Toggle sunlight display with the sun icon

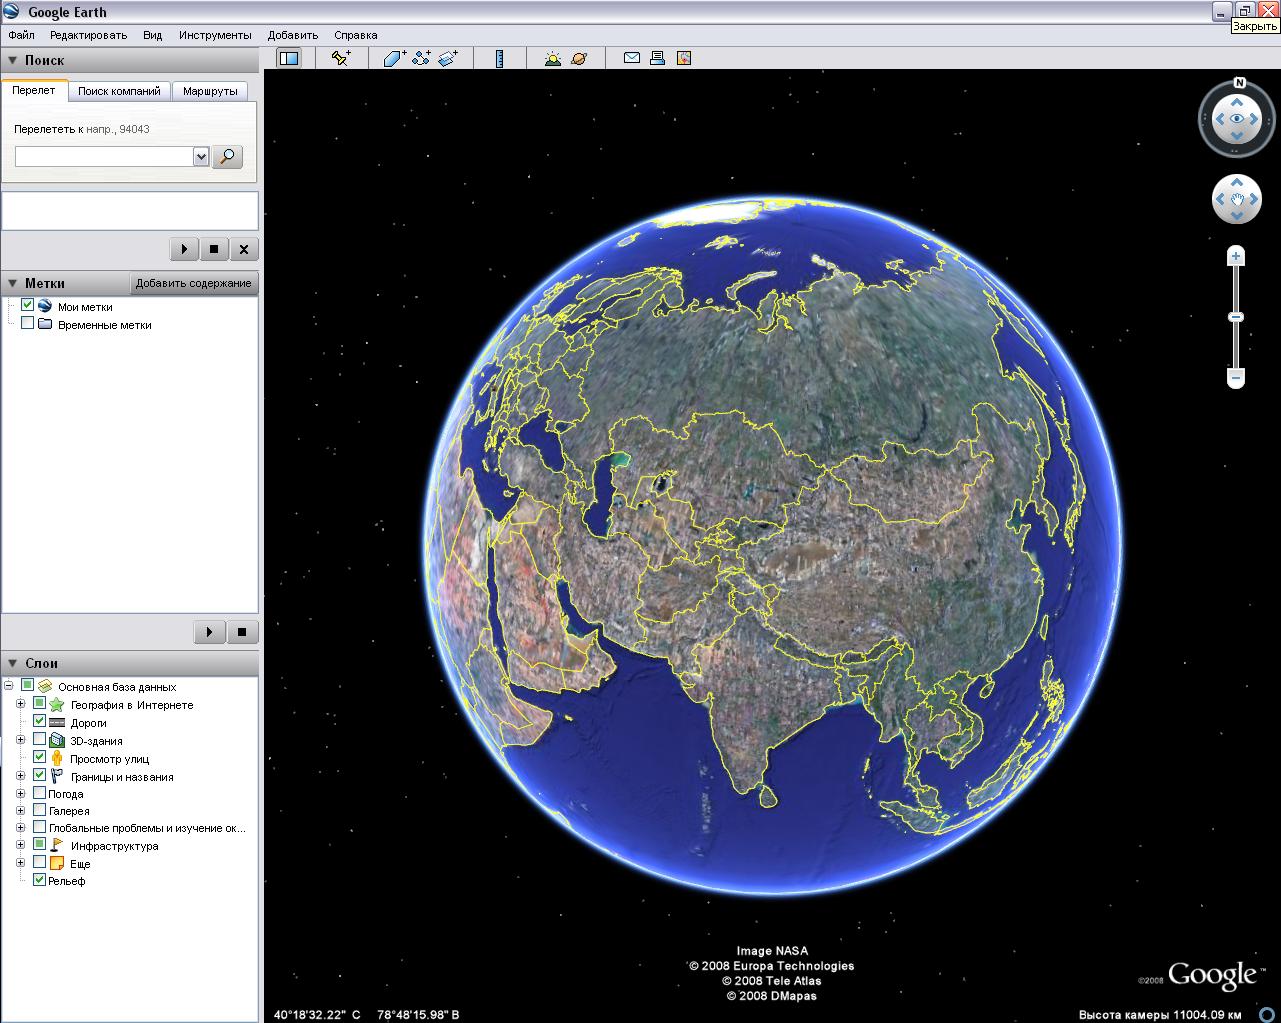[x=553, y=58]
